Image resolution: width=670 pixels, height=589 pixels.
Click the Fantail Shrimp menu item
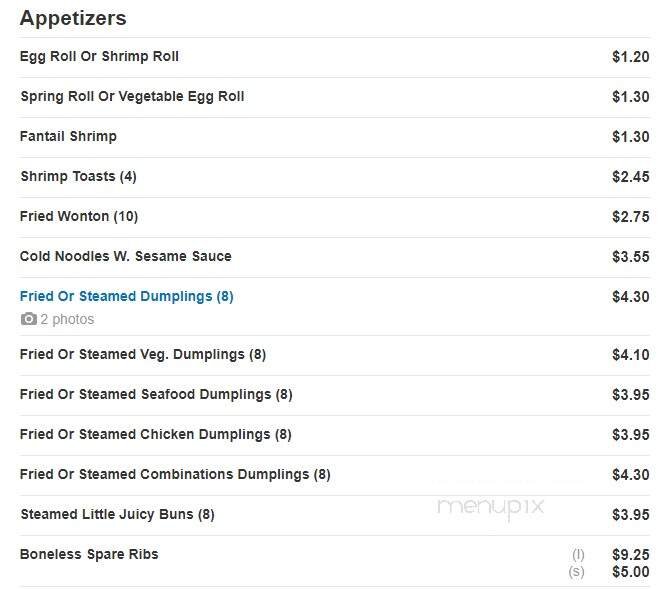point(68,136)
